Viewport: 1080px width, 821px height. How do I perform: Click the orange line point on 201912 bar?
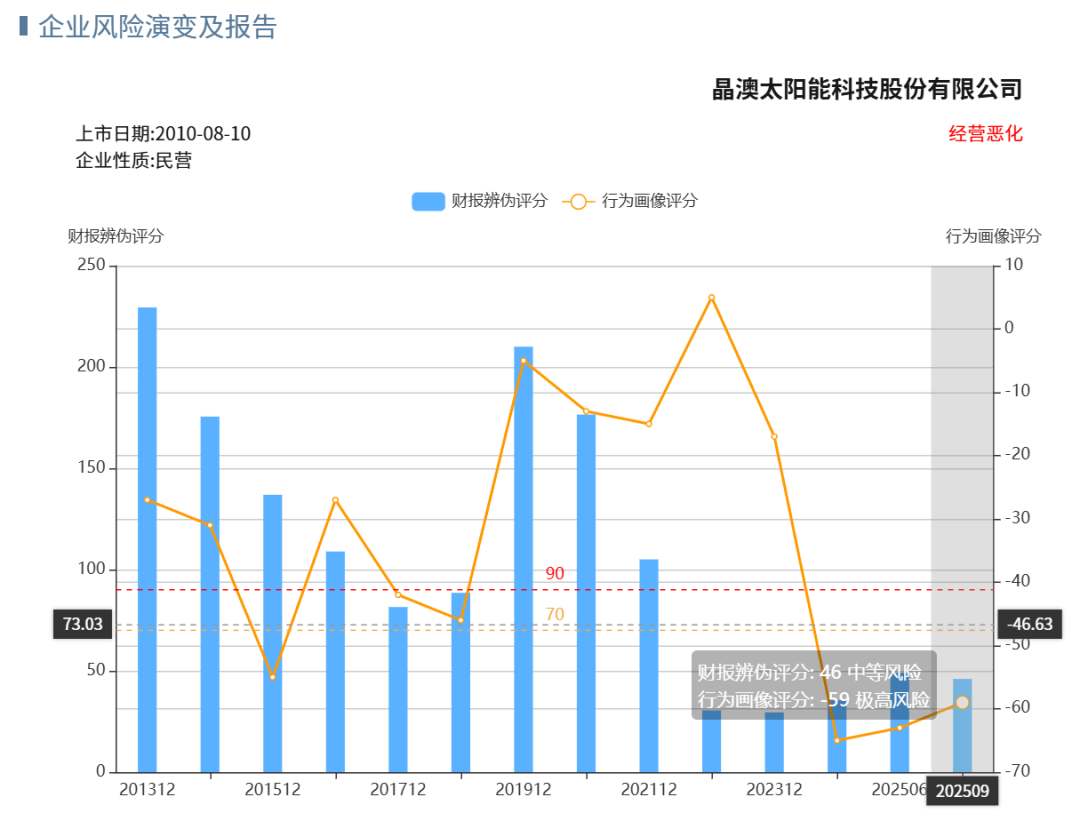coord(523,361)
